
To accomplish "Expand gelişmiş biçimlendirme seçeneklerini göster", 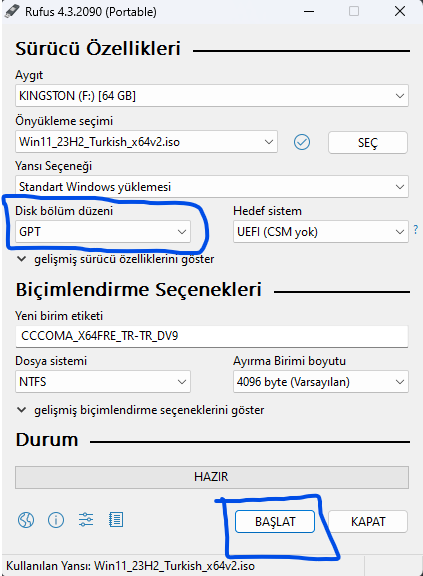I will pyautogui.click(x=140, y=410).
